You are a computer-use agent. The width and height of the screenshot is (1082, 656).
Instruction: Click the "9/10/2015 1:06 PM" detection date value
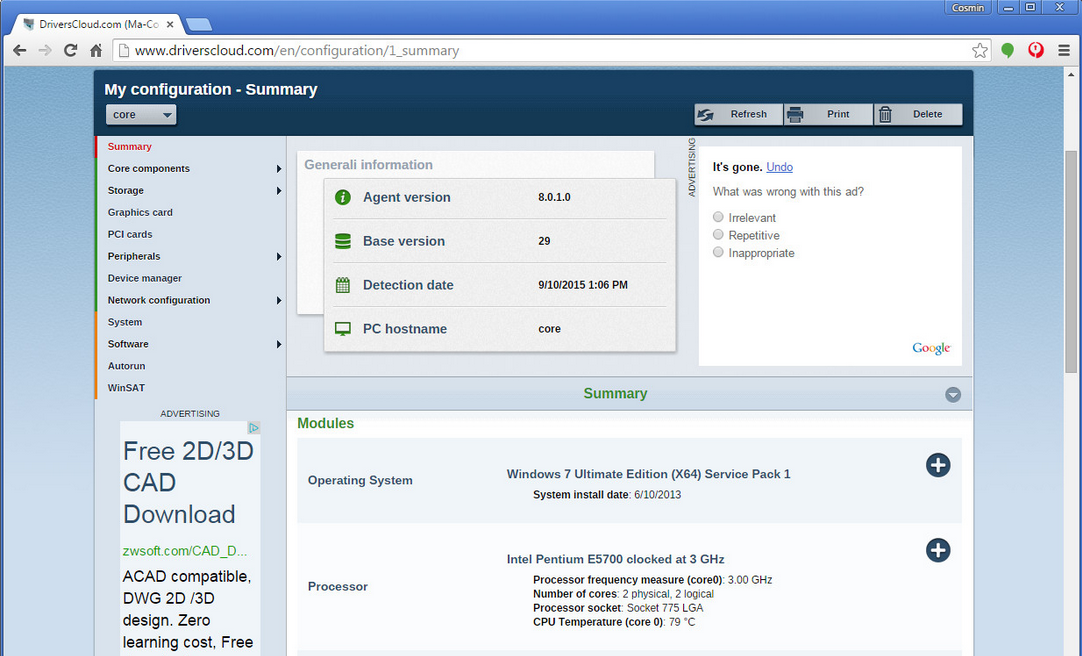click(x=583, y=285)
